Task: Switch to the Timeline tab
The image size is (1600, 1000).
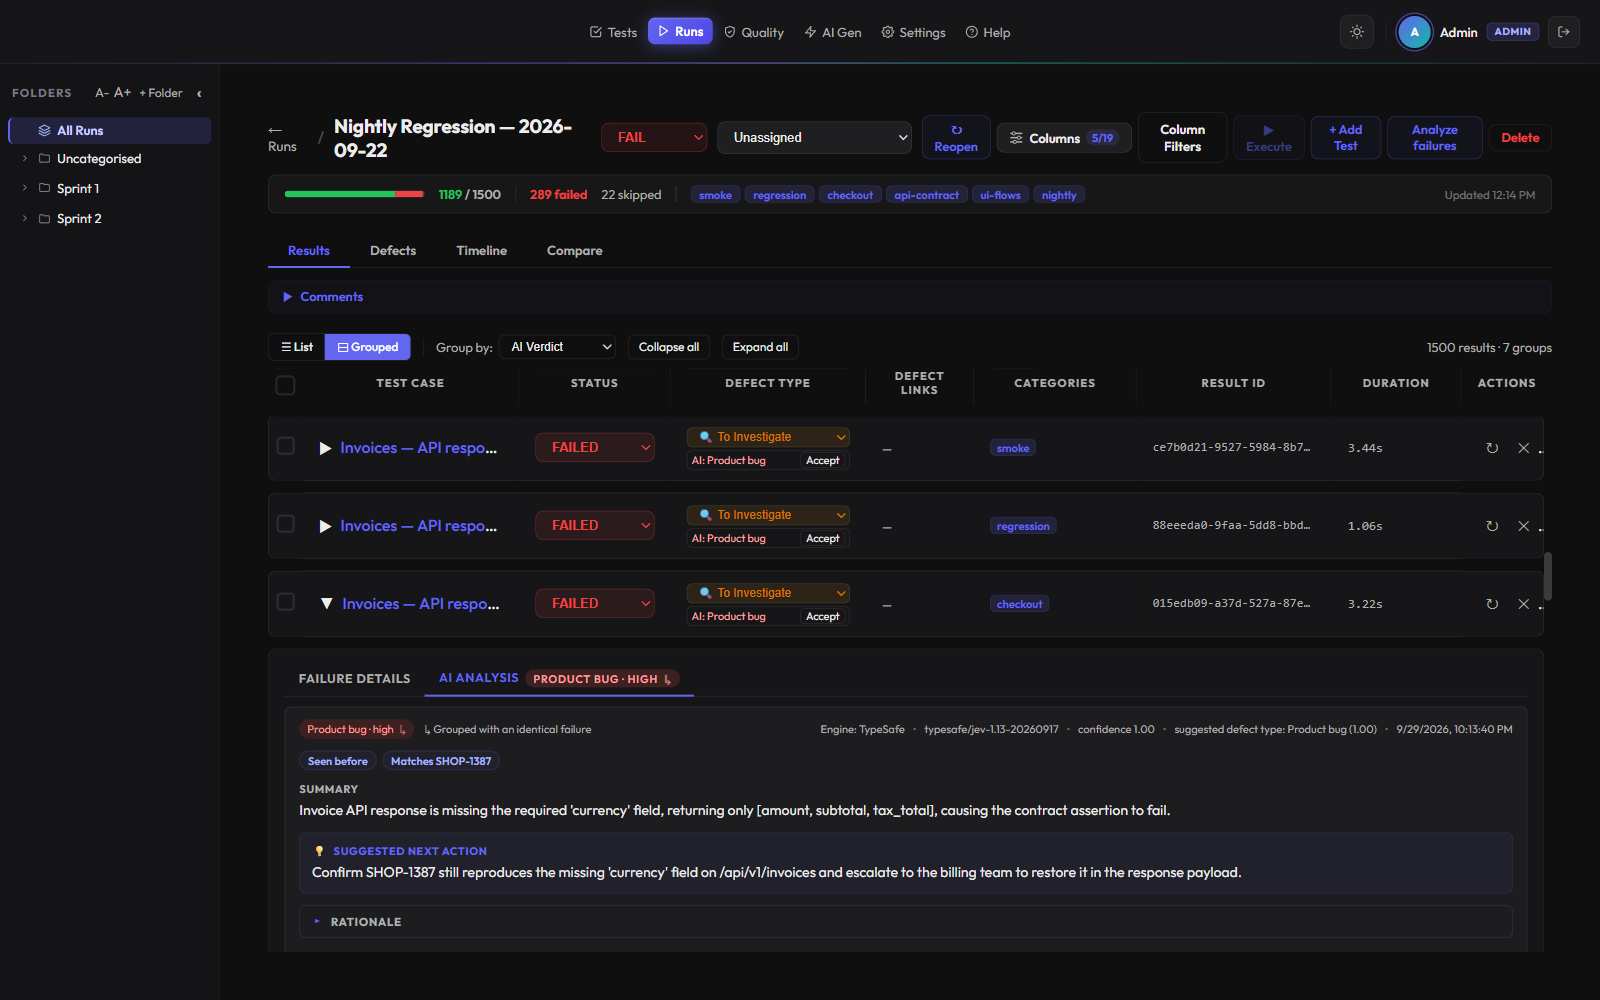Action: [x=482, y=251]
